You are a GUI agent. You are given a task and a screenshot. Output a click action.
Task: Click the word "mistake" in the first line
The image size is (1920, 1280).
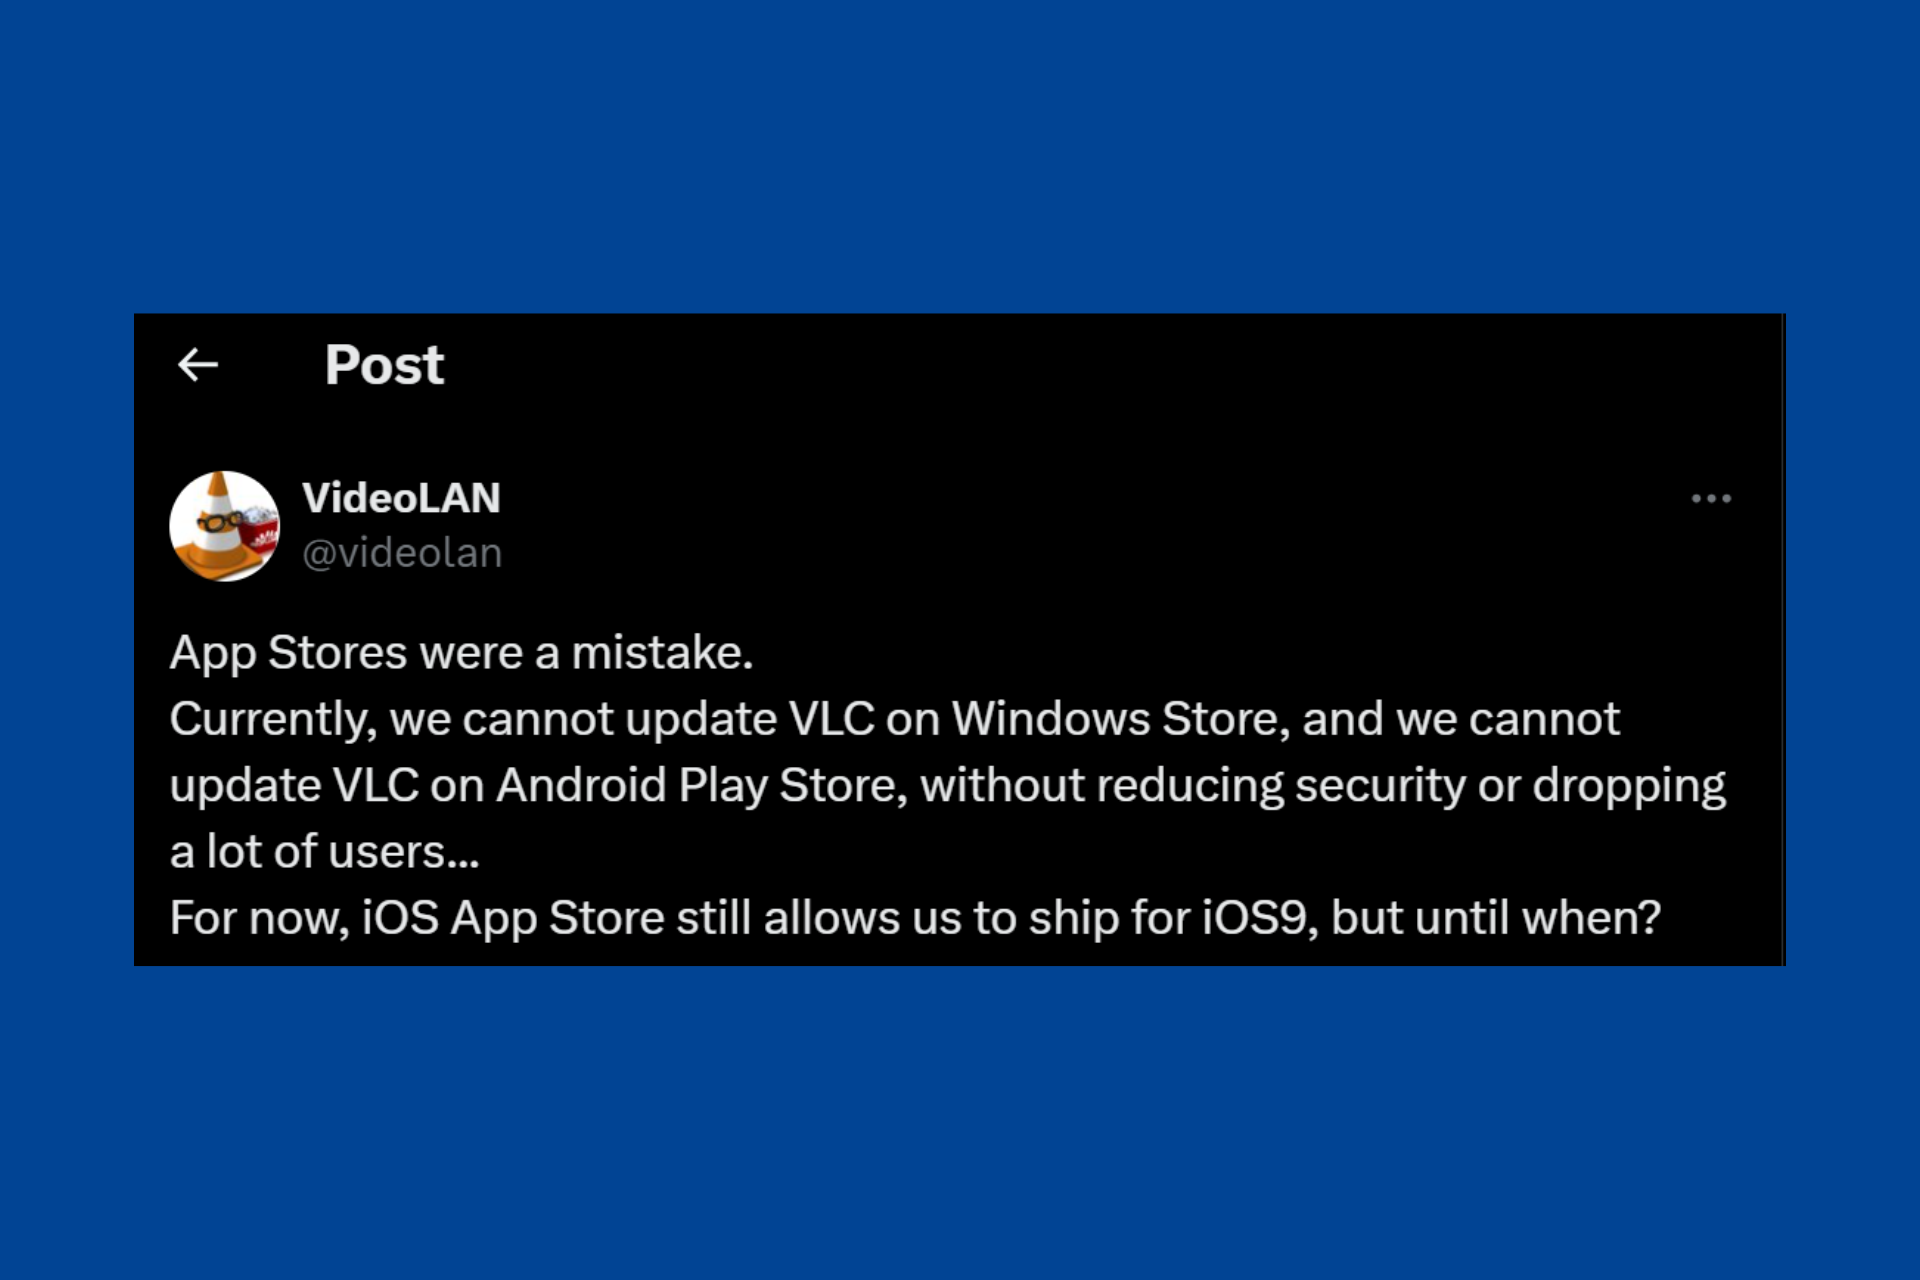(658, 653)
